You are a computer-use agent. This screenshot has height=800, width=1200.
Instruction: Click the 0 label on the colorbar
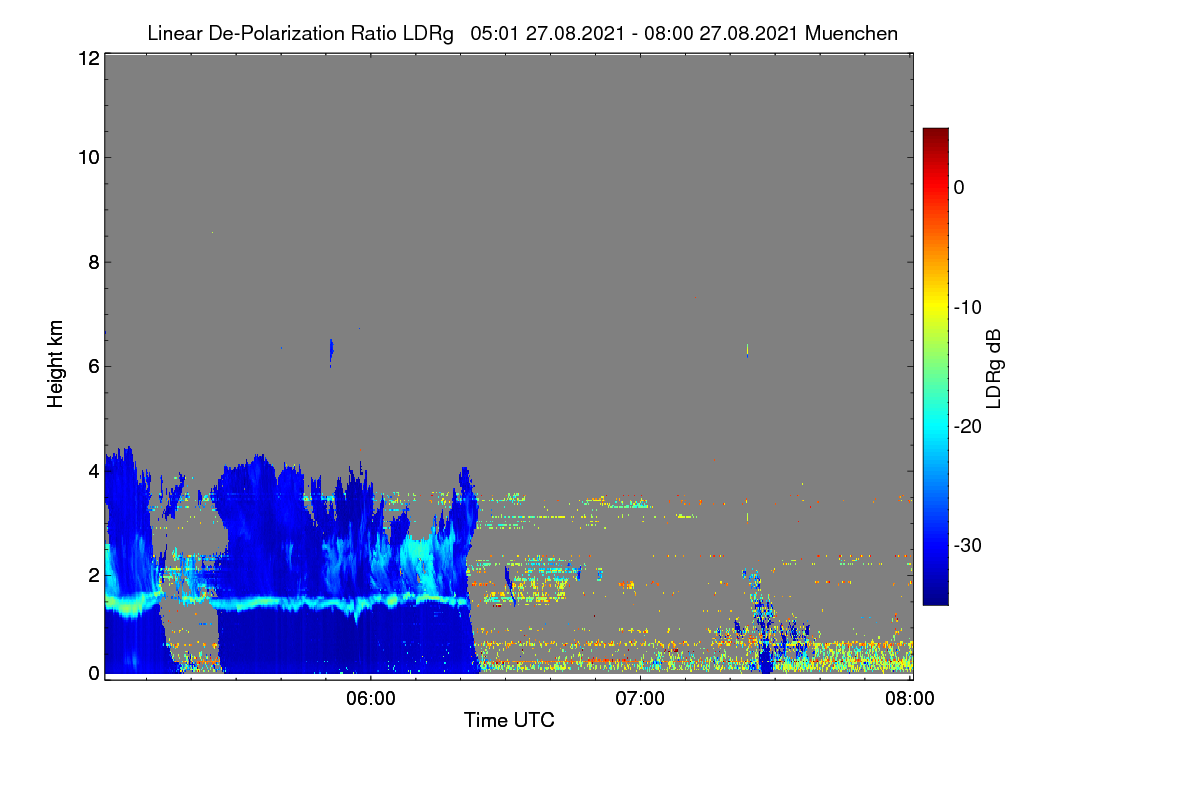959,187
